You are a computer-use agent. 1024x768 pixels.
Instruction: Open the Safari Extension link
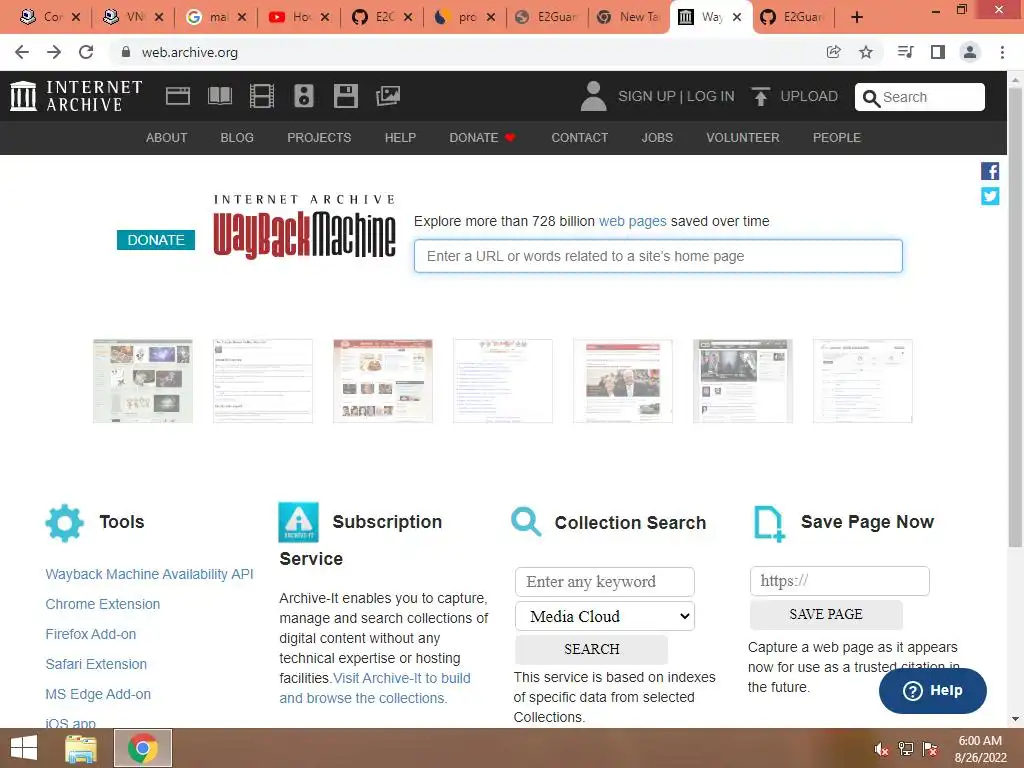click(96, 664)
